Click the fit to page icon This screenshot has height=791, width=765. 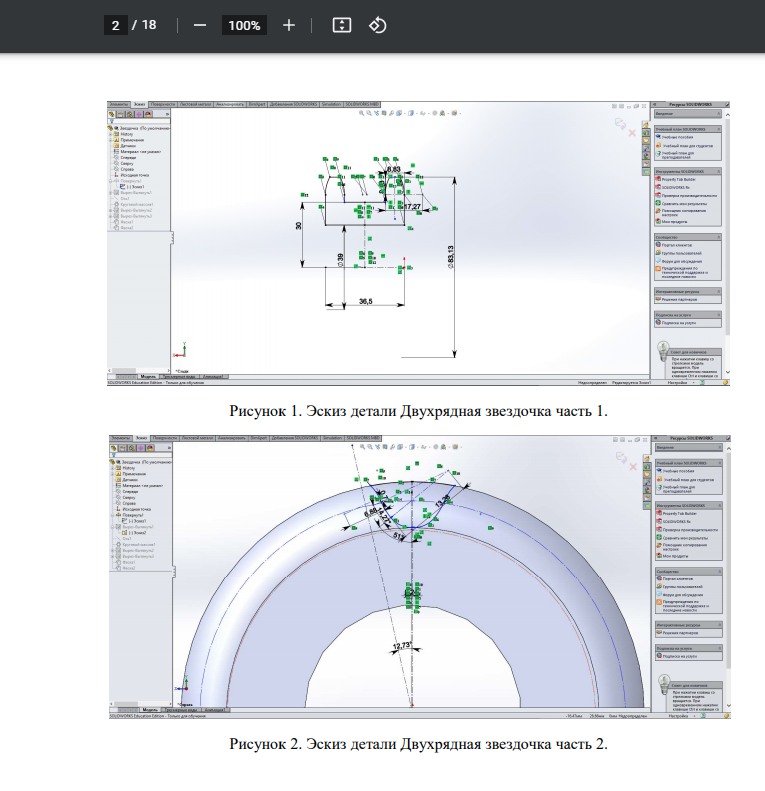click(342, 25)
